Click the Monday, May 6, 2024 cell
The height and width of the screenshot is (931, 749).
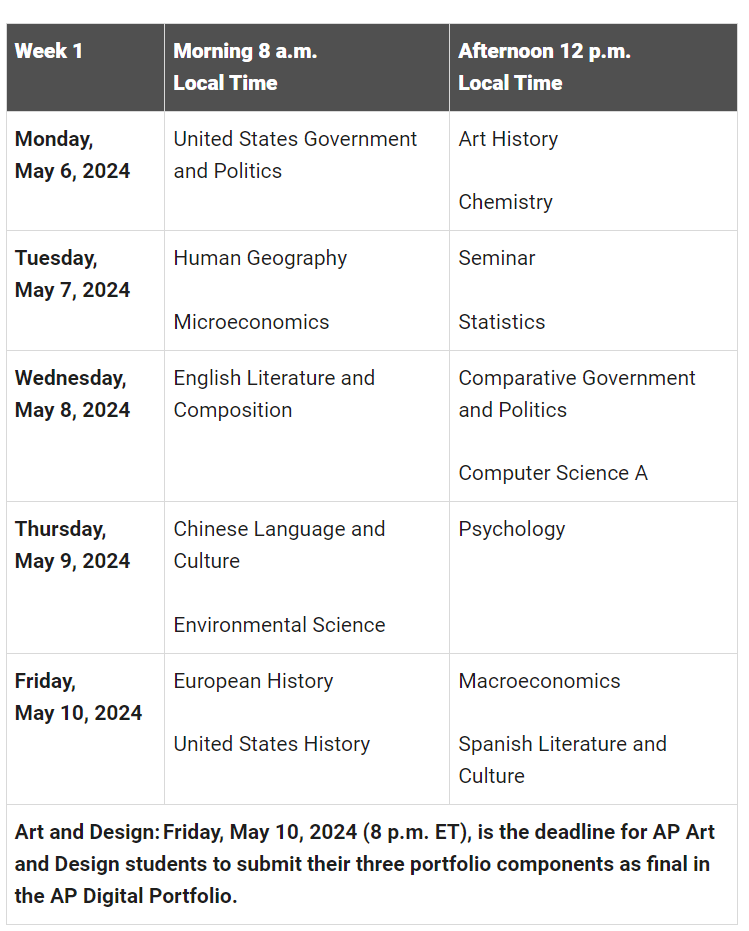tap(86, 171)
